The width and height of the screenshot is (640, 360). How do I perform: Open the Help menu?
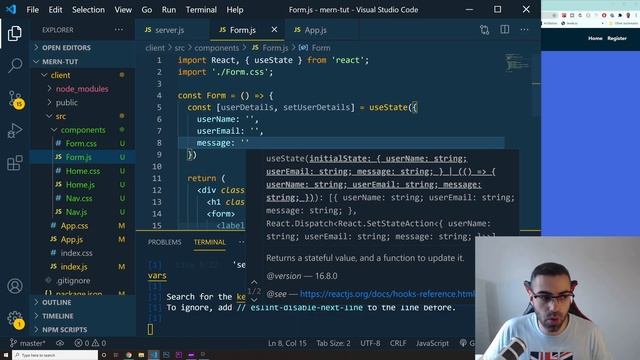click(235, 9)
